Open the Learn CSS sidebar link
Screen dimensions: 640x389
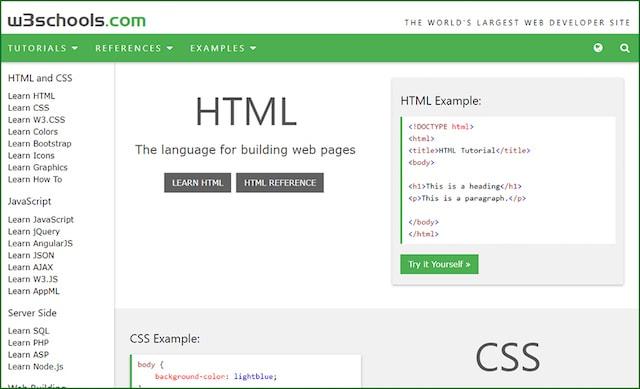(x=29, y=108)
